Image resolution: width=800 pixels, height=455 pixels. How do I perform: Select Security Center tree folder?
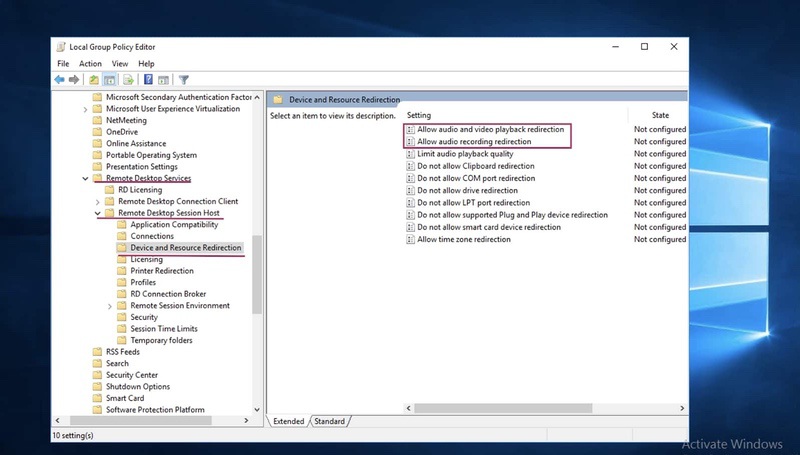click(x=132, y=375)
